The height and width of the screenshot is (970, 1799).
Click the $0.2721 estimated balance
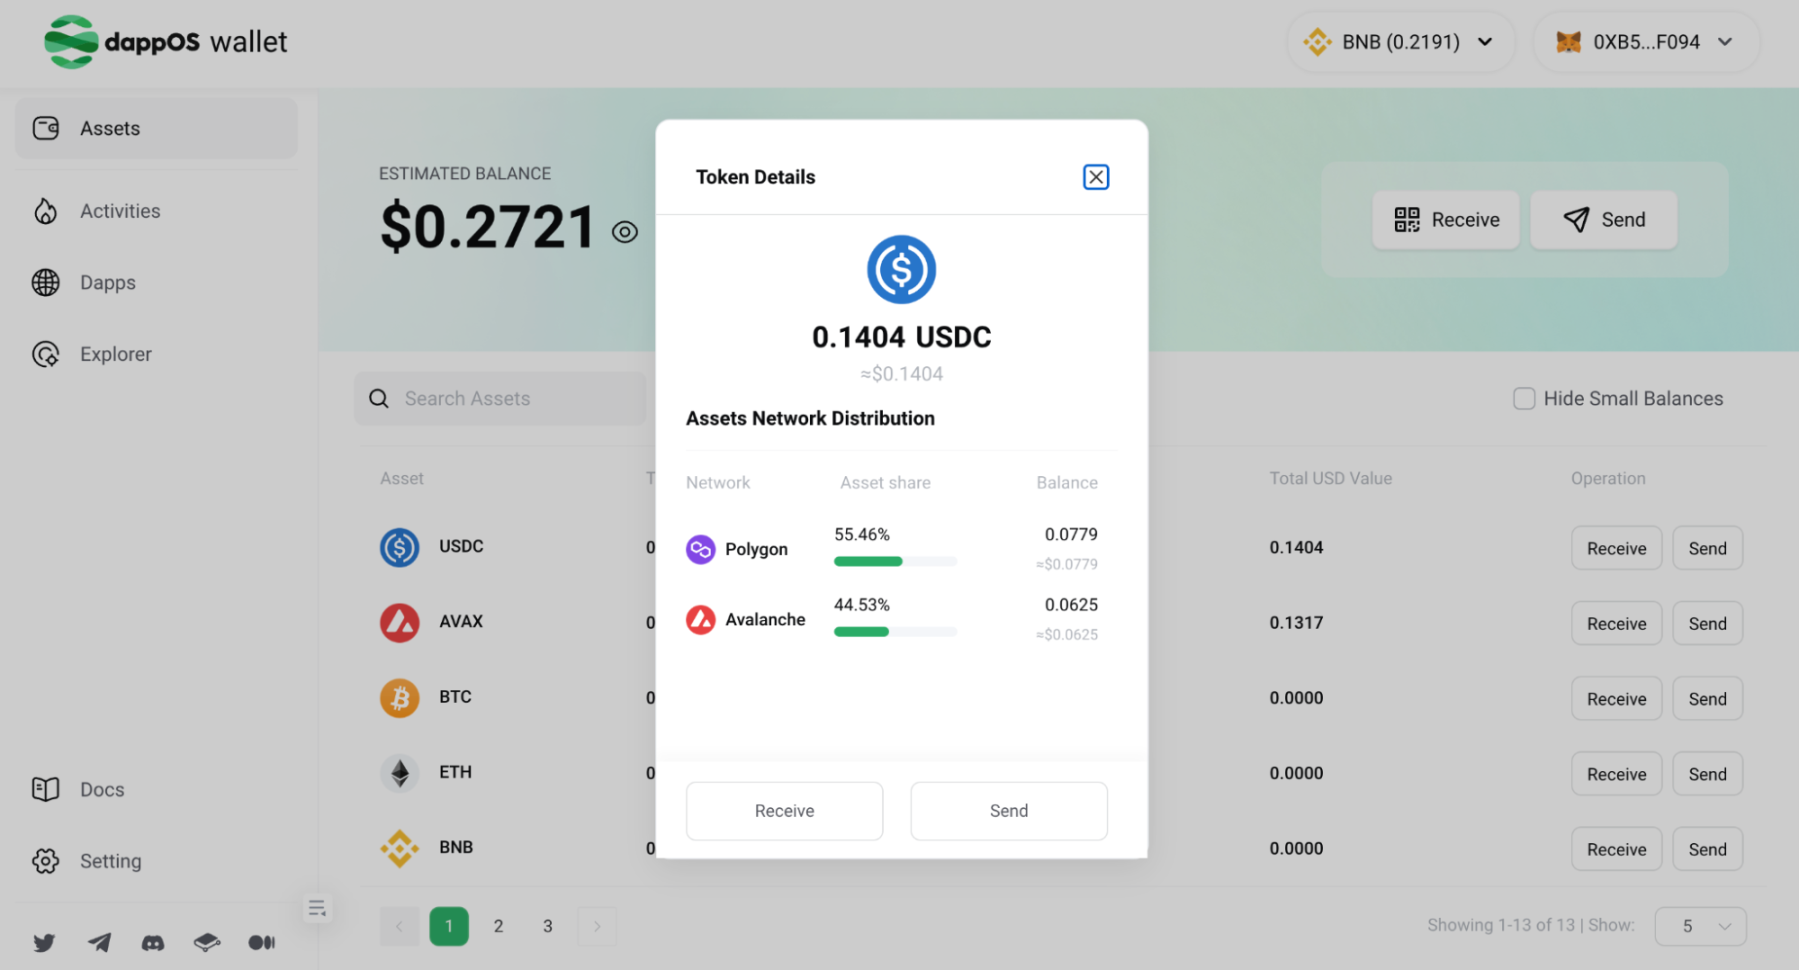click(x=488, y=227)
